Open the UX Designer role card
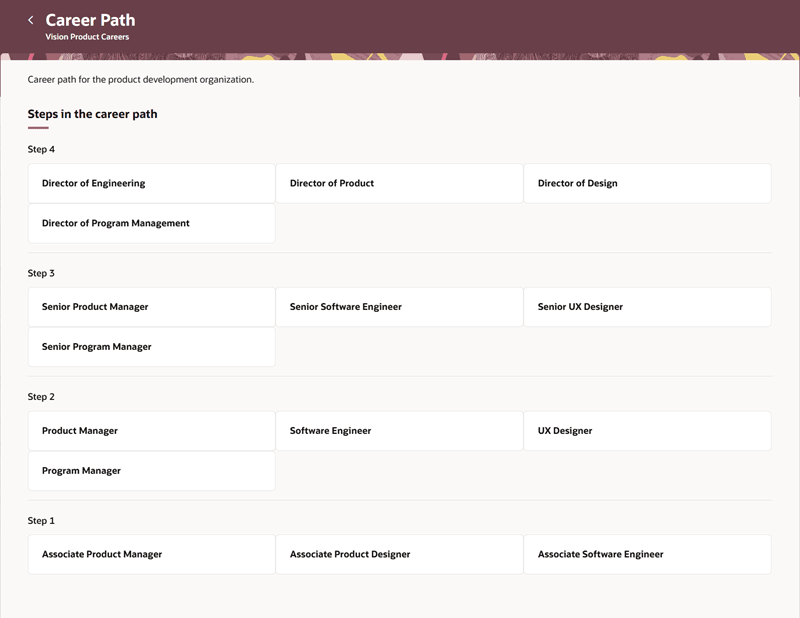The width and height of the screenshot is (800, 618). (x=647, y=430)
